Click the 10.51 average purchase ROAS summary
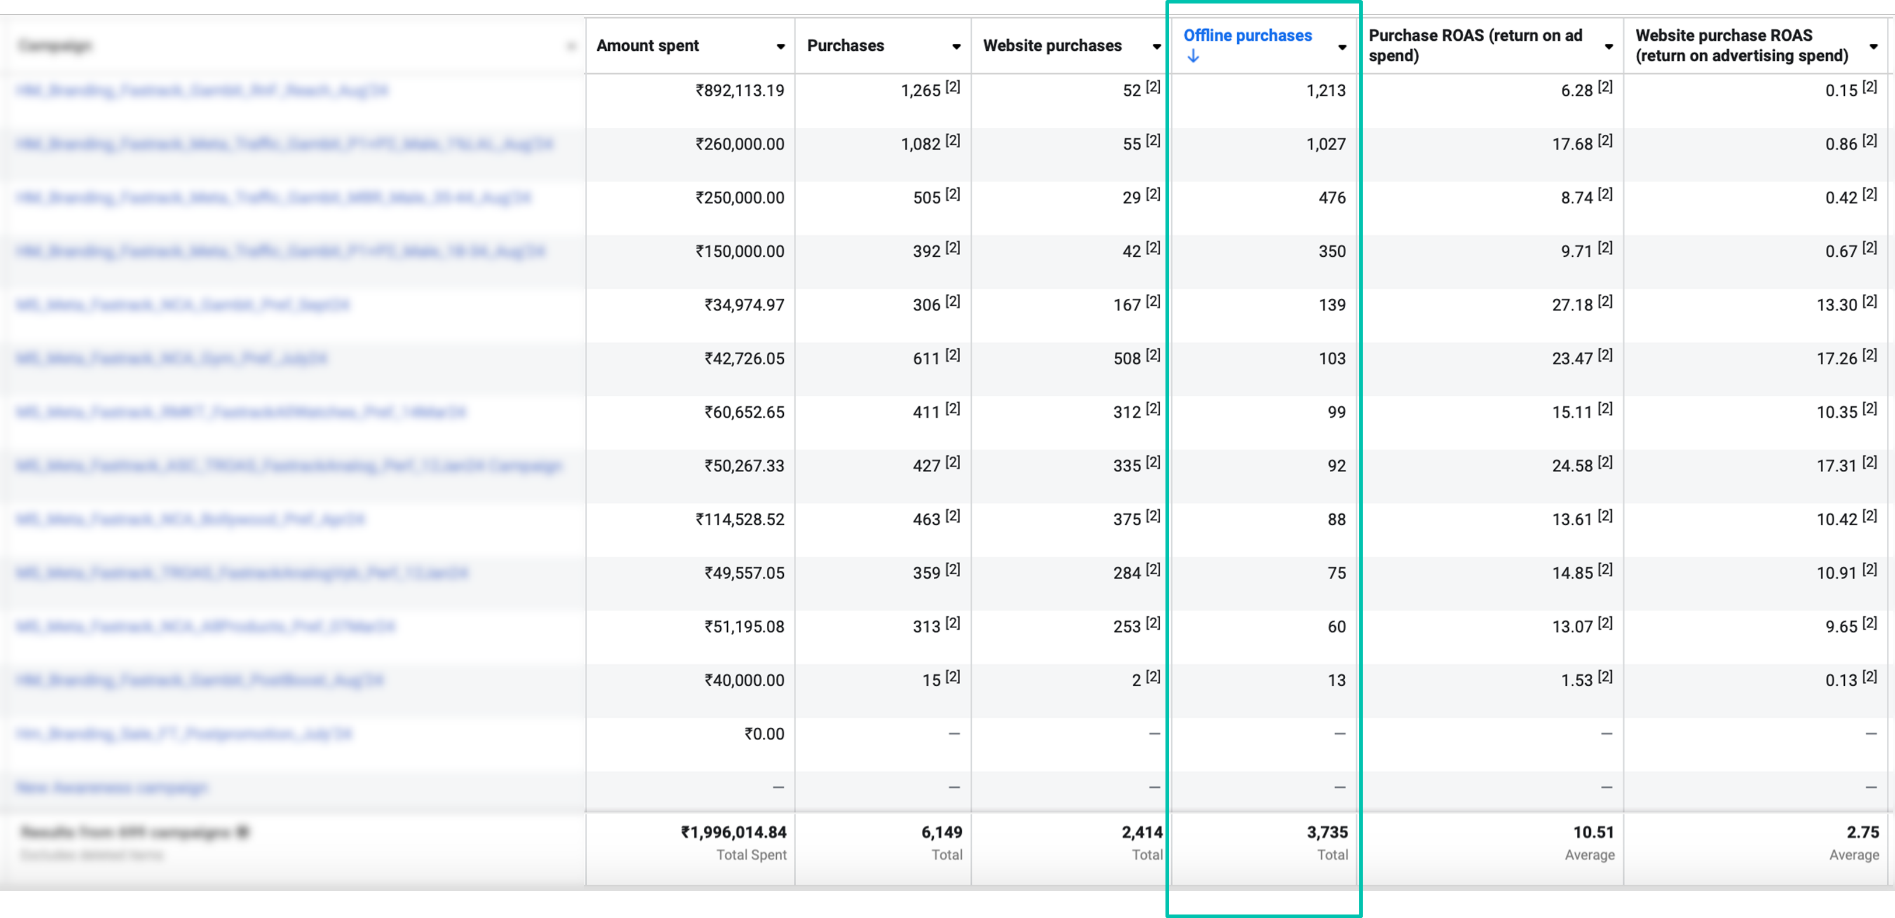The width and height of the screenshot is (1895, 918). 1594,833
